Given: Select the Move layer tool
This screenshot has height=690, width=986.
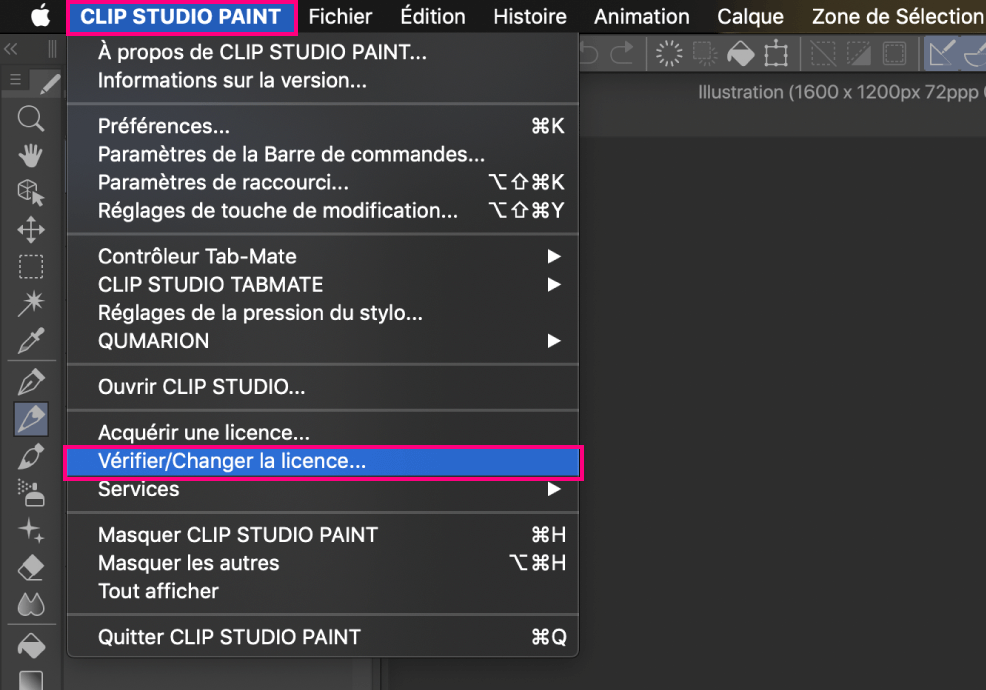Looking at the screenshot, I should (x=31, y=230).
